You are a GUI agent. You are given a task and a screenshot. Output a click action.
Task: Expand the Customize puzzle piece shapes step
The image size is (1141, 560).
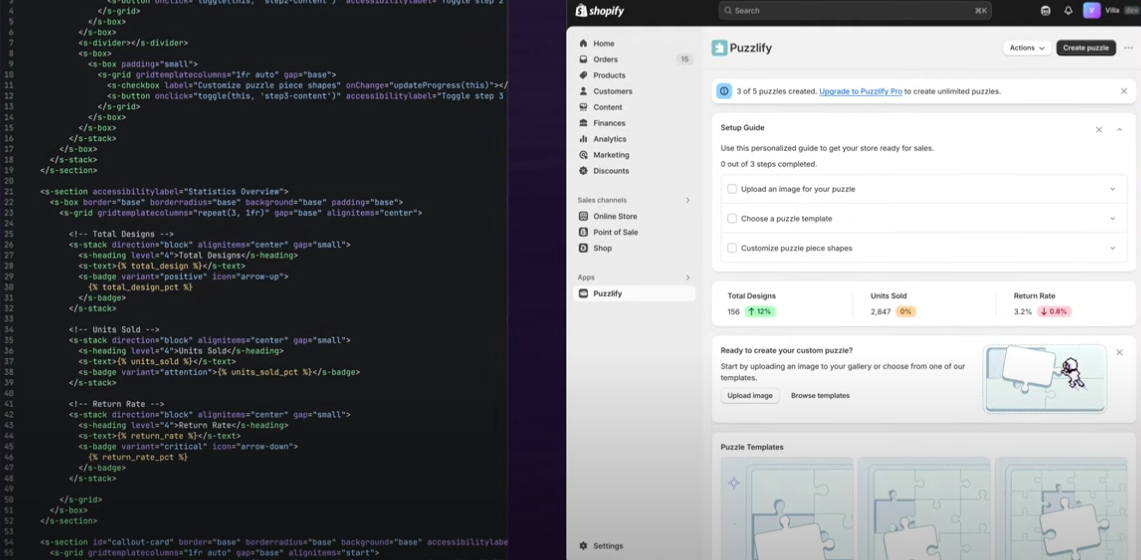pos(1112,248)
